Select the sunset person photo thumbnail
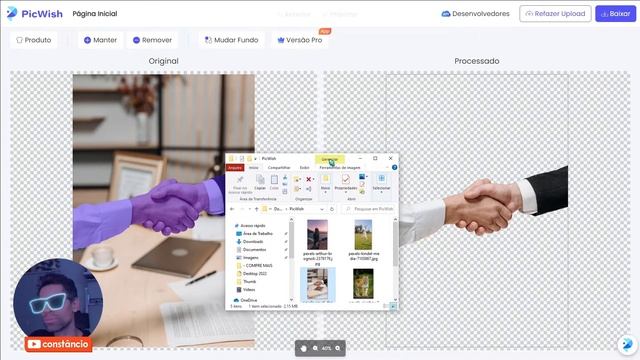640x360 pixels. point(317,235)
